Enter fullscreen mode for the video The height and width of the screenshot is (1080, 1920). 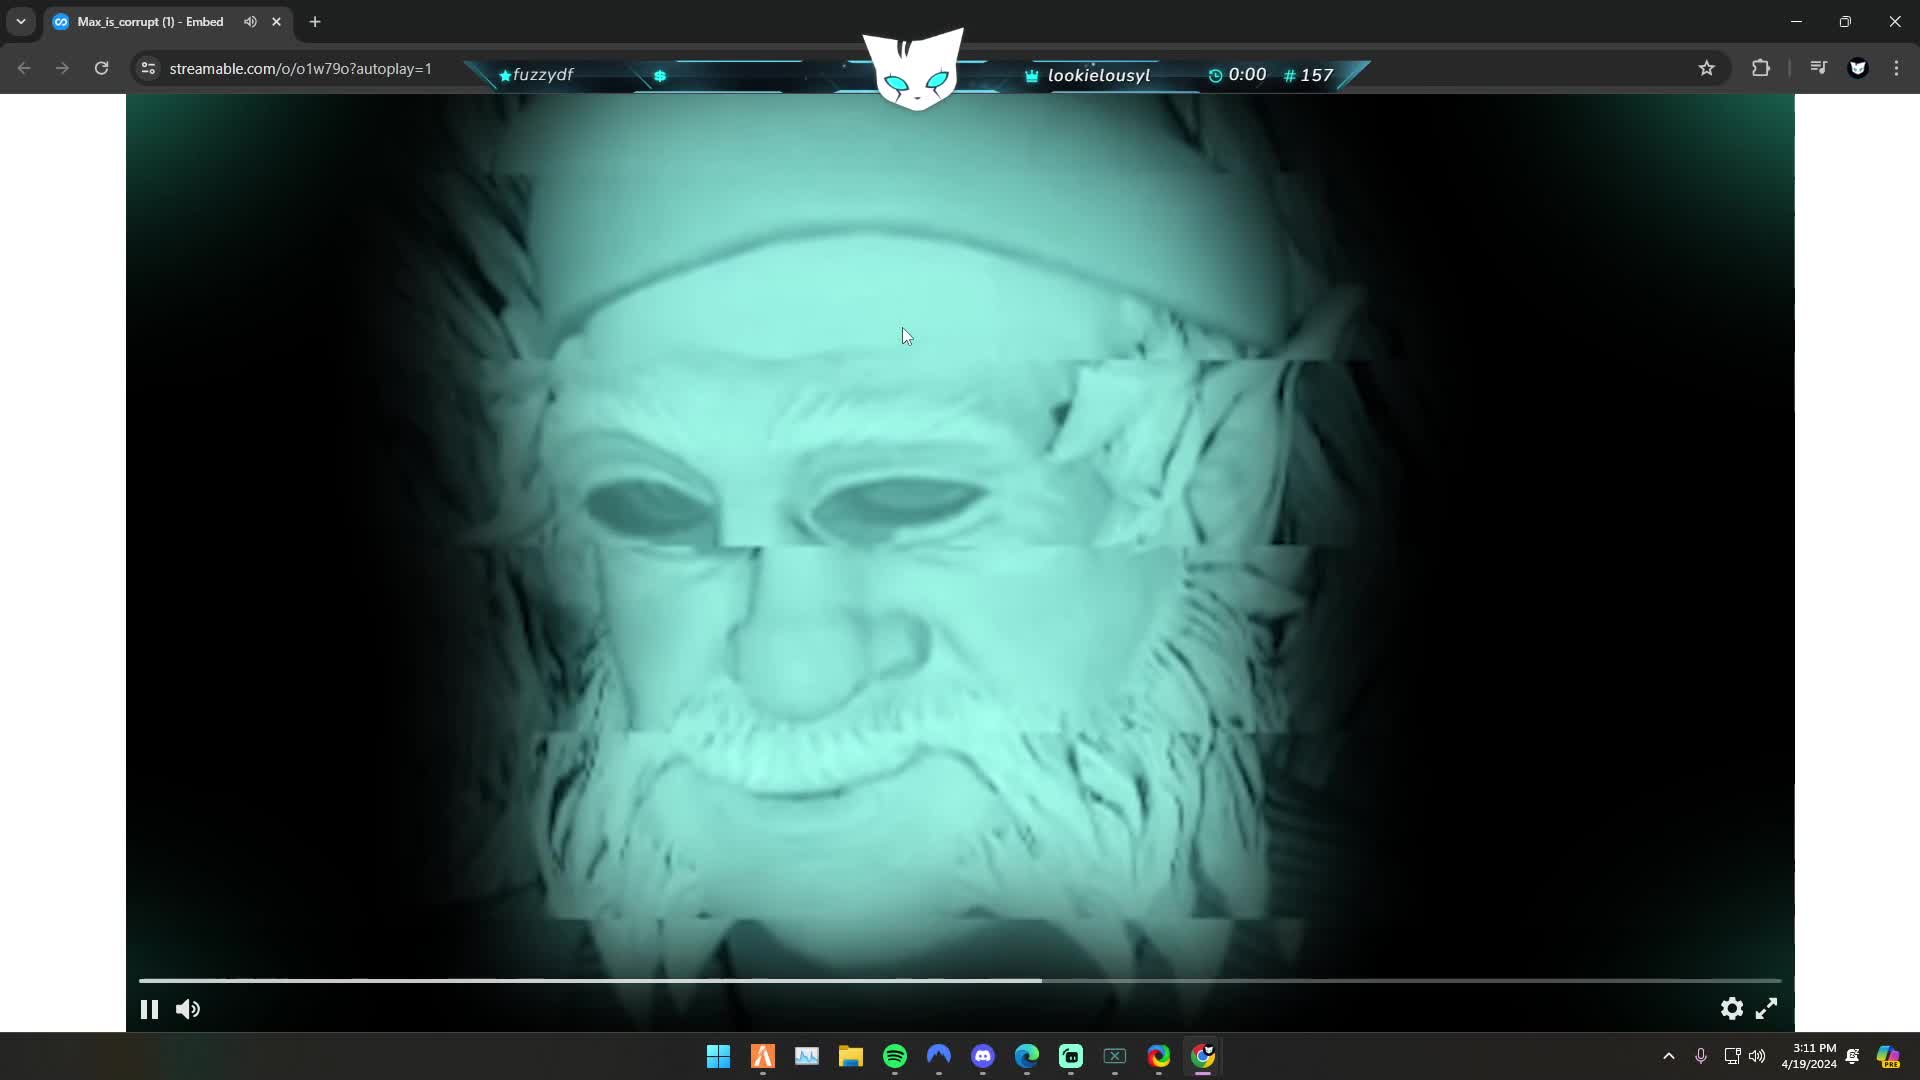(1767, 1008)
